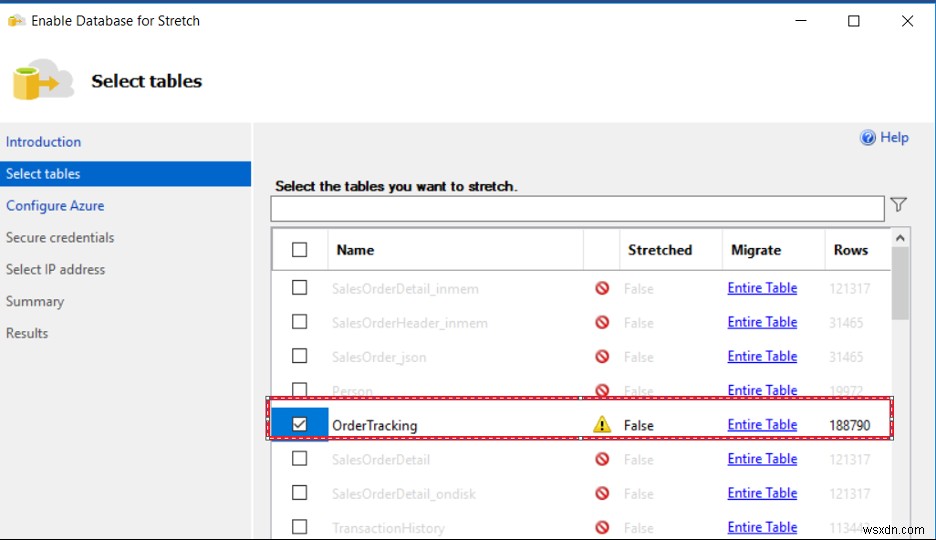The width and height of the screenshot is (936, 540).
Task: Click the Stretch database cloud wizard icon
Action: tap(42, 82)
